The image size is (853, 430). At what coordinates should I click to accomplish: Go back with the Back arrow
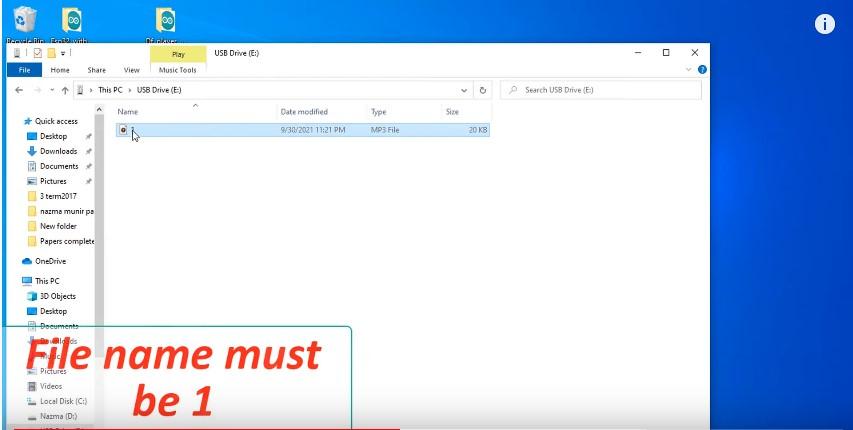coord(19,90)
